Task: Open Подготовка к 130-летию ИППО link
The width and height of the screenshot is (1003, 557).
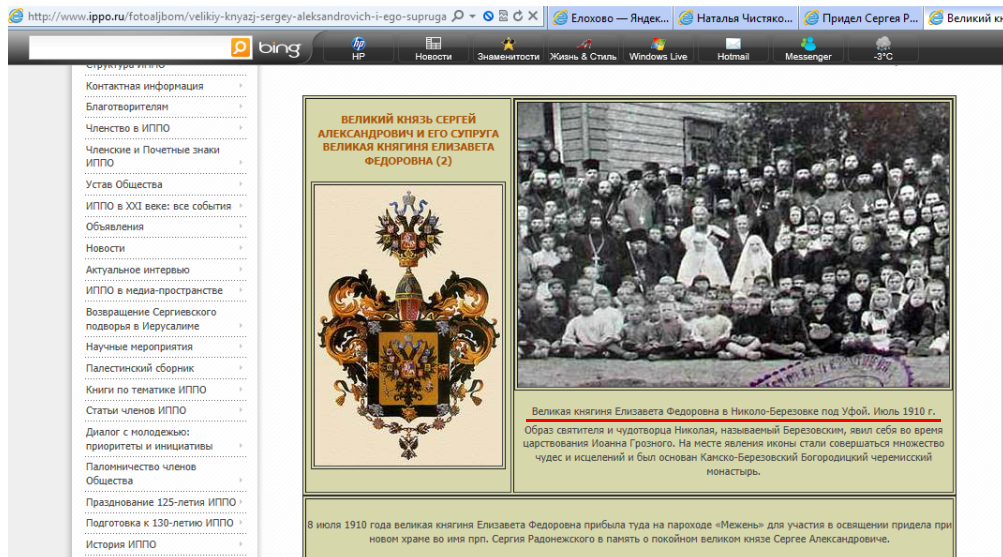Action: (159, 523)
